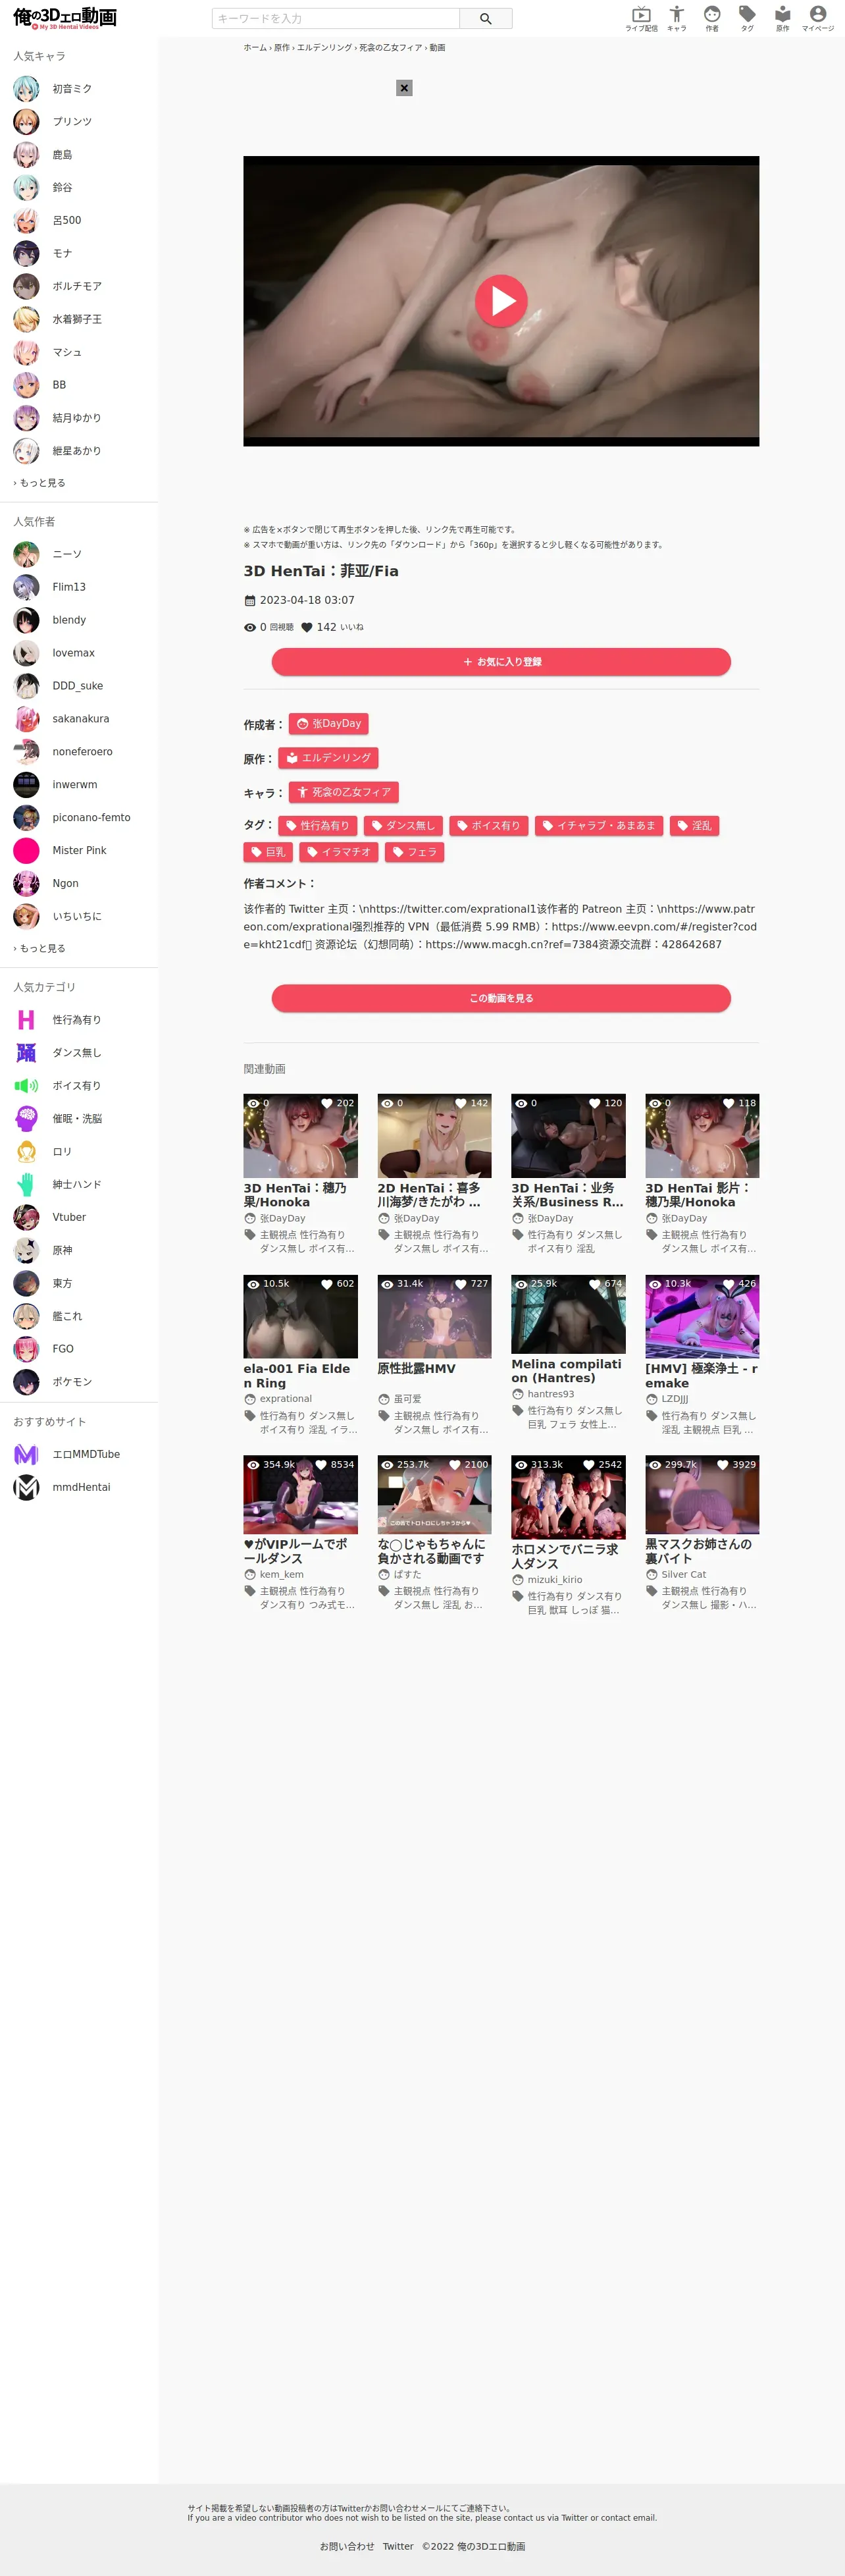Focus the keyword search field
Screen dimensions: 845x2576
(336, 18)
